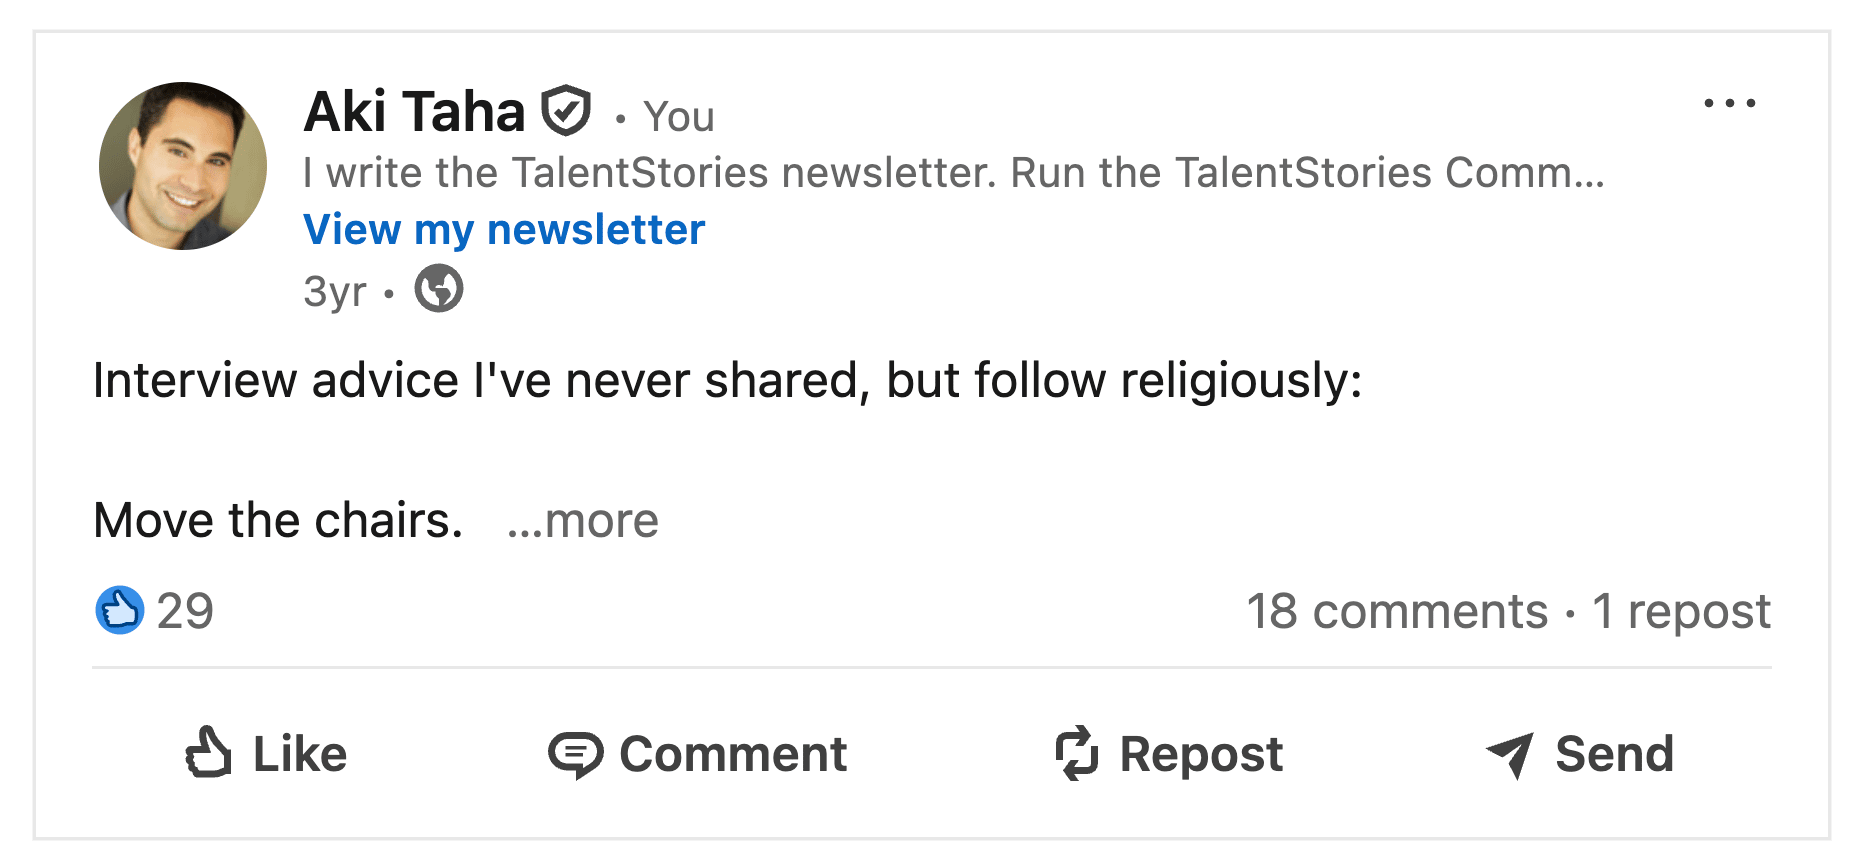Click the blue thumbs-up reaction icon

(120, 610)
